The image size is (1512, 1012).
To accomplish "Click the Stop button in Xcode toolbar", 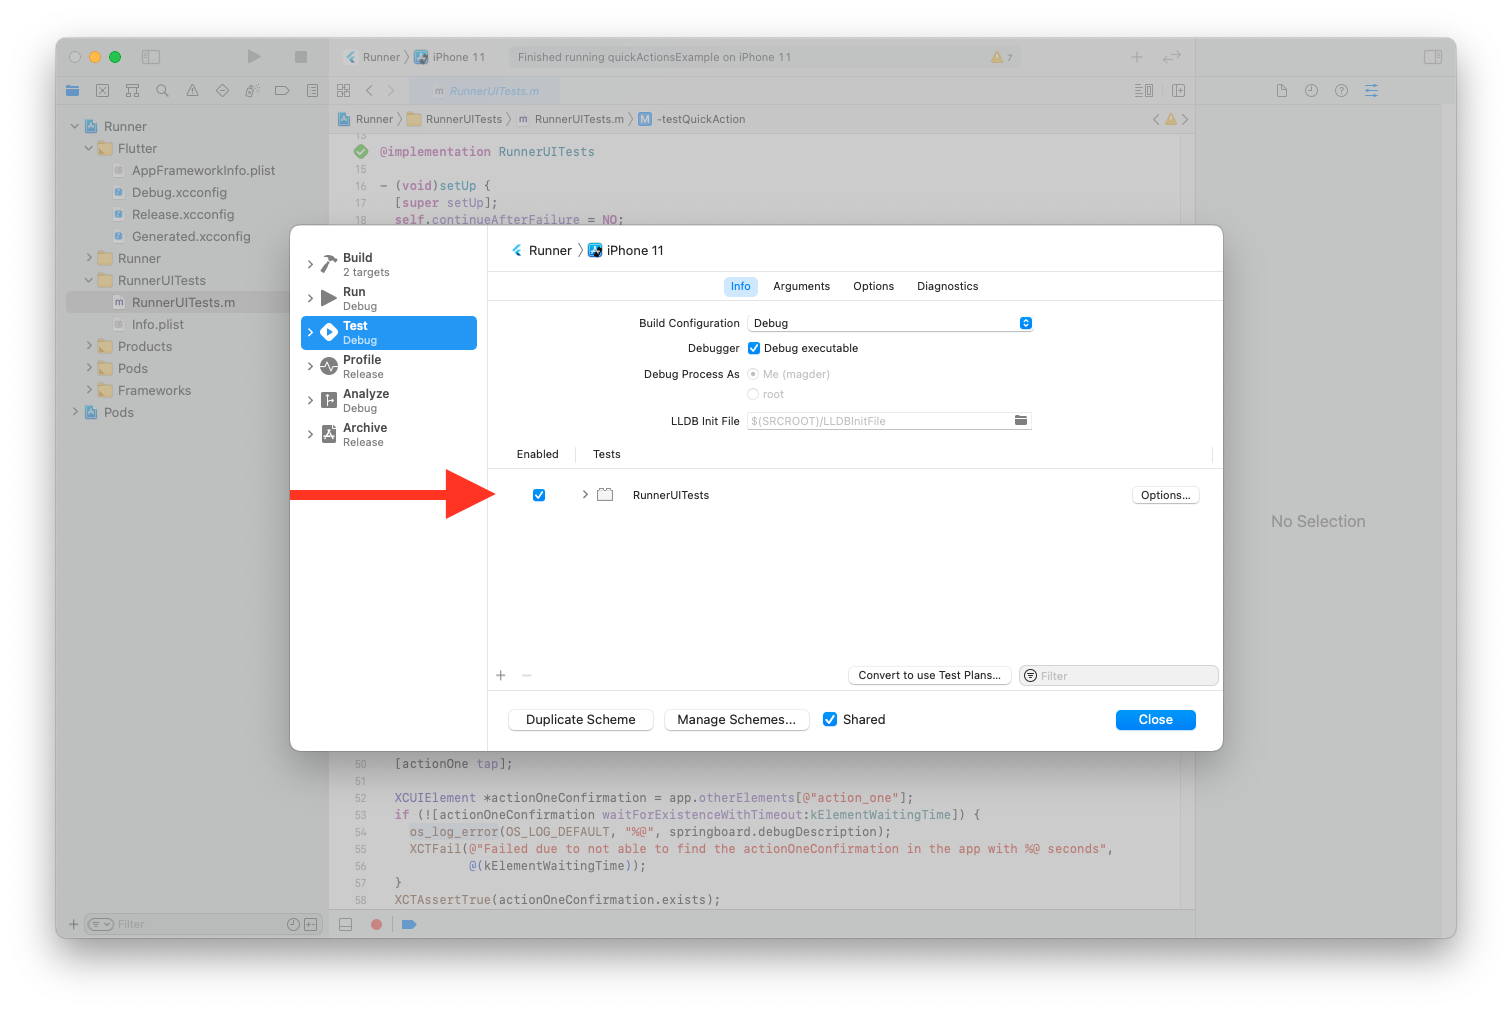I will (301, 57).
